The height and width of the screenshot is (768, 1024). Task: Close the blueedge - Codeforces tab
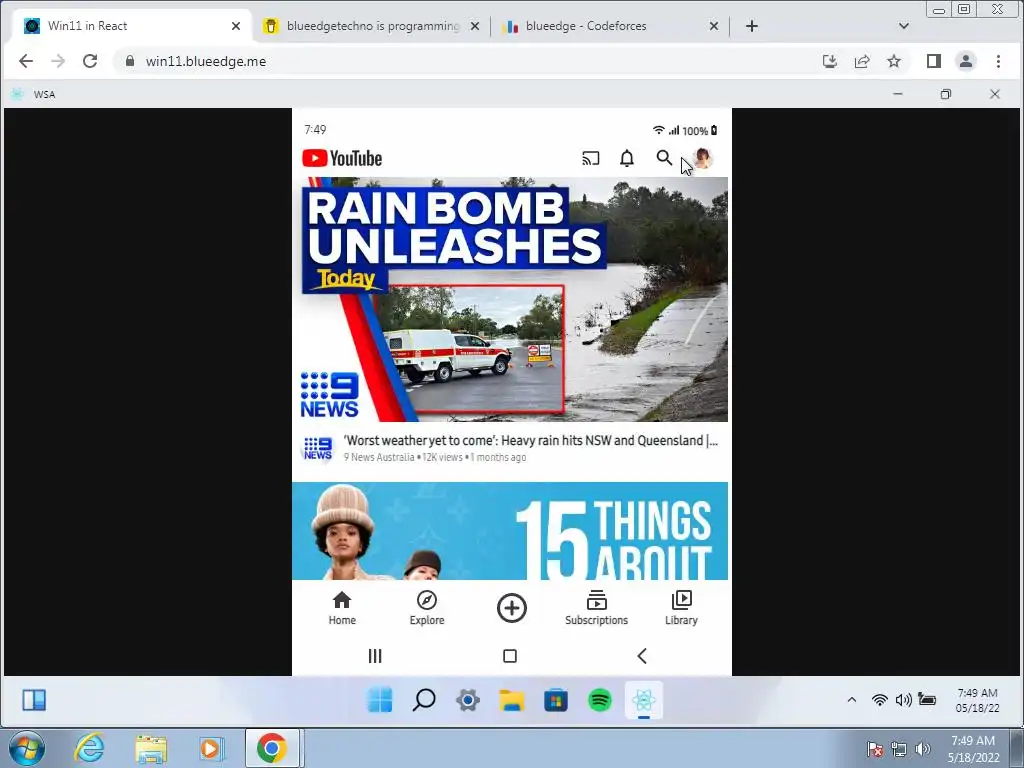[714, 26]
